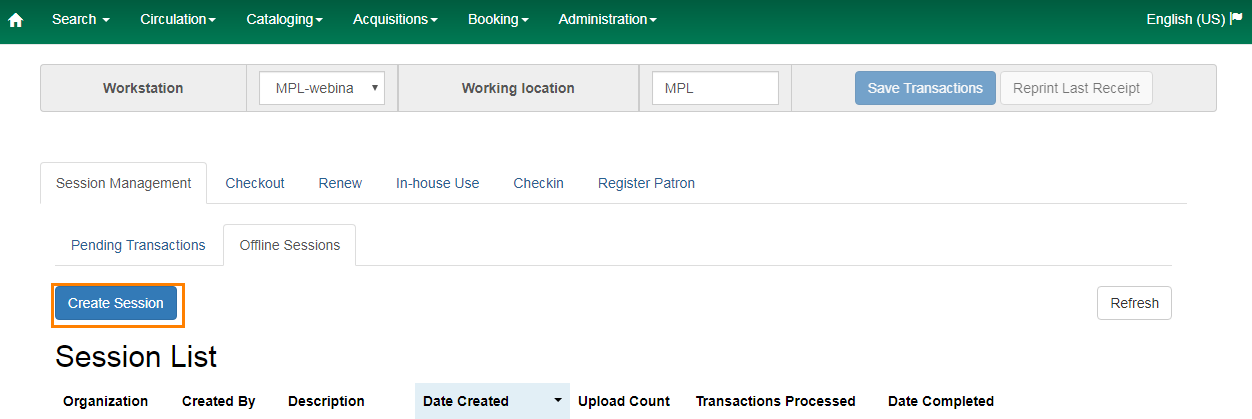Switch to the Checkout tab
Image resolution: width=1252 pixels, height=419 pixels.
coord(255,183)
